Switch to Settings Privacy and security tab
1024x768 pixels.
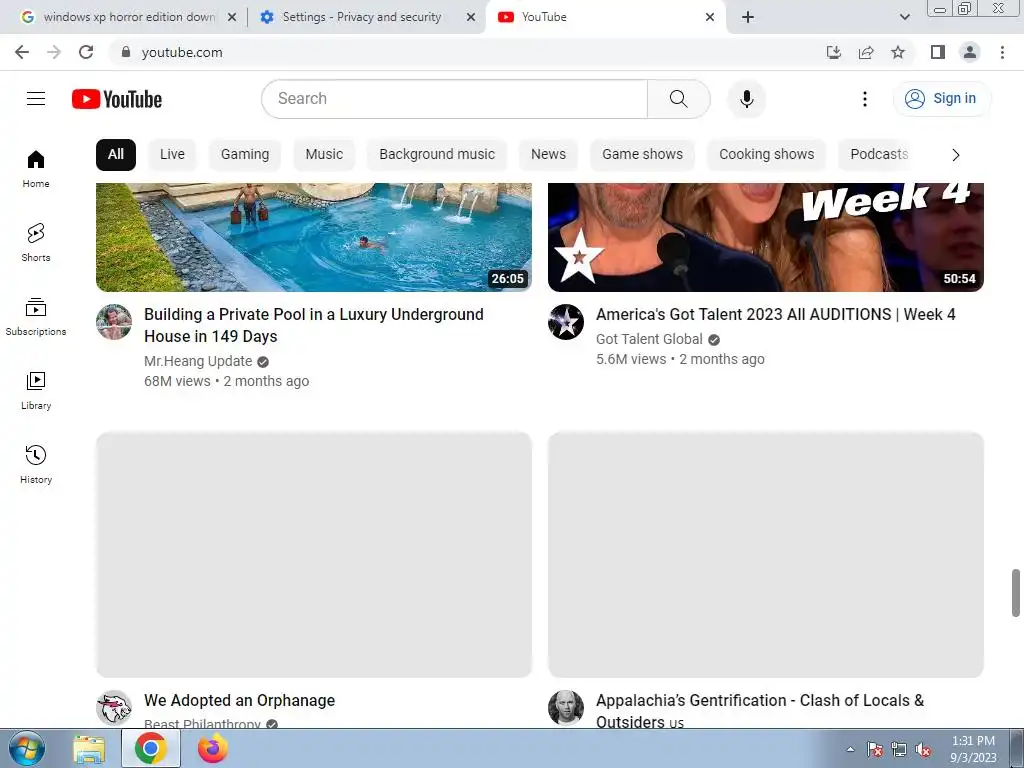[362, 17]
